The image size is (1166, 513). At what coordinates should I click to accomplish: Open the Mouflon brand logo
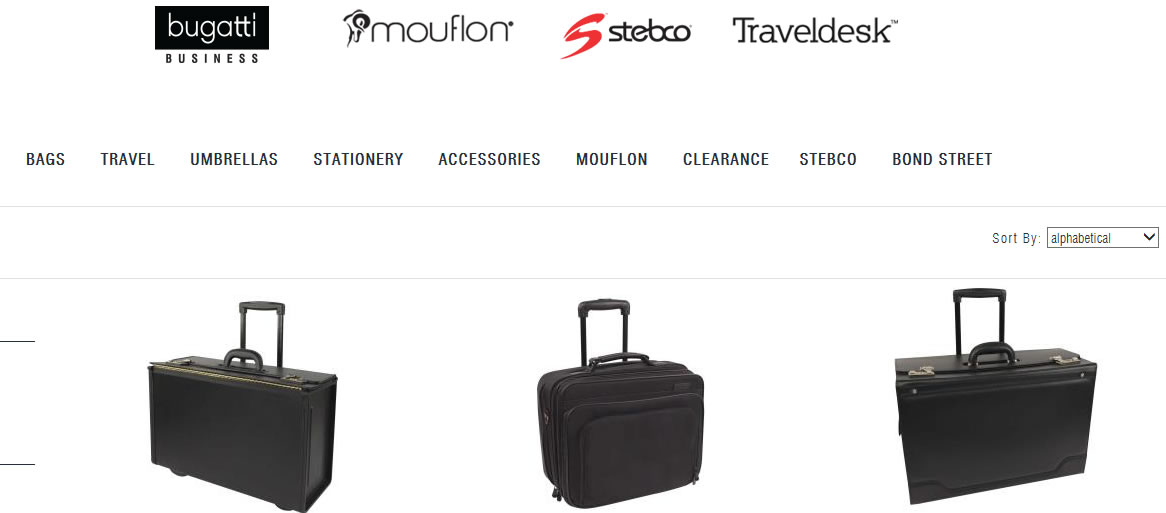[428, 29]
